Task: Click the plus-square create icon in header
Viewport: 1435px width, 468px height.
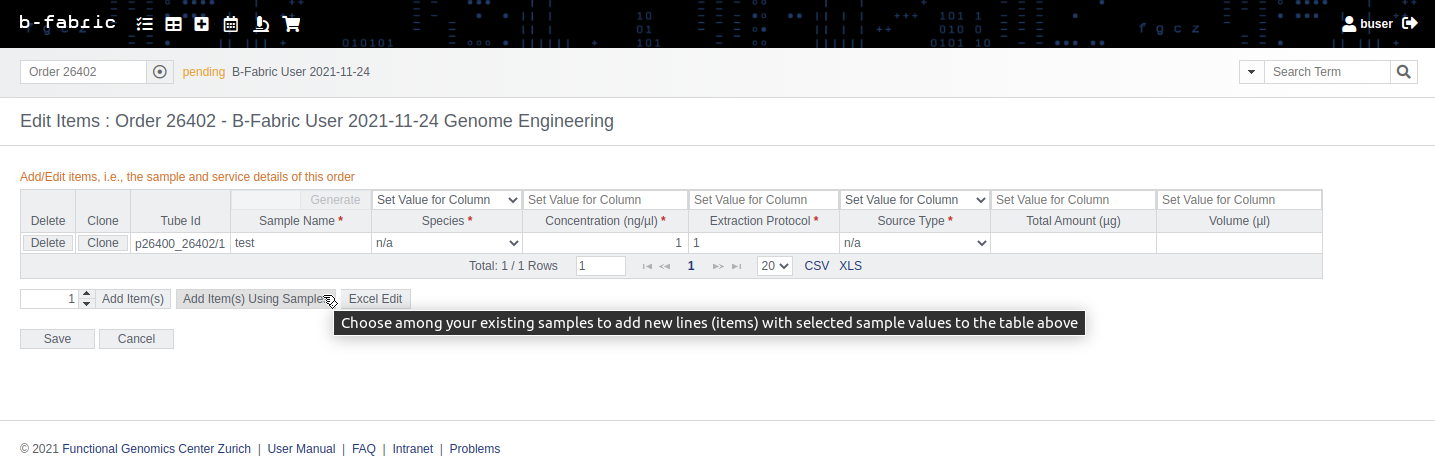Action: point(202,24)
